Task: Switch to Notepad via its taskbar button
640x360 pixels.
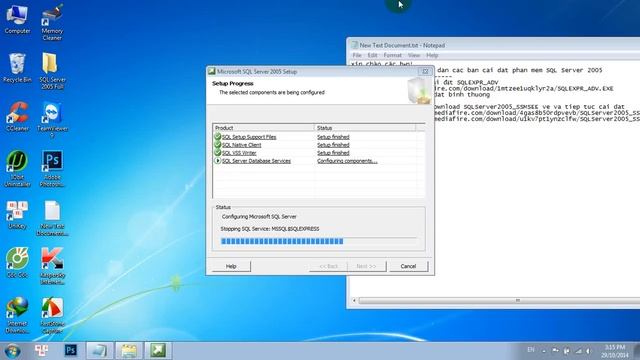Action: pos(100,351)
